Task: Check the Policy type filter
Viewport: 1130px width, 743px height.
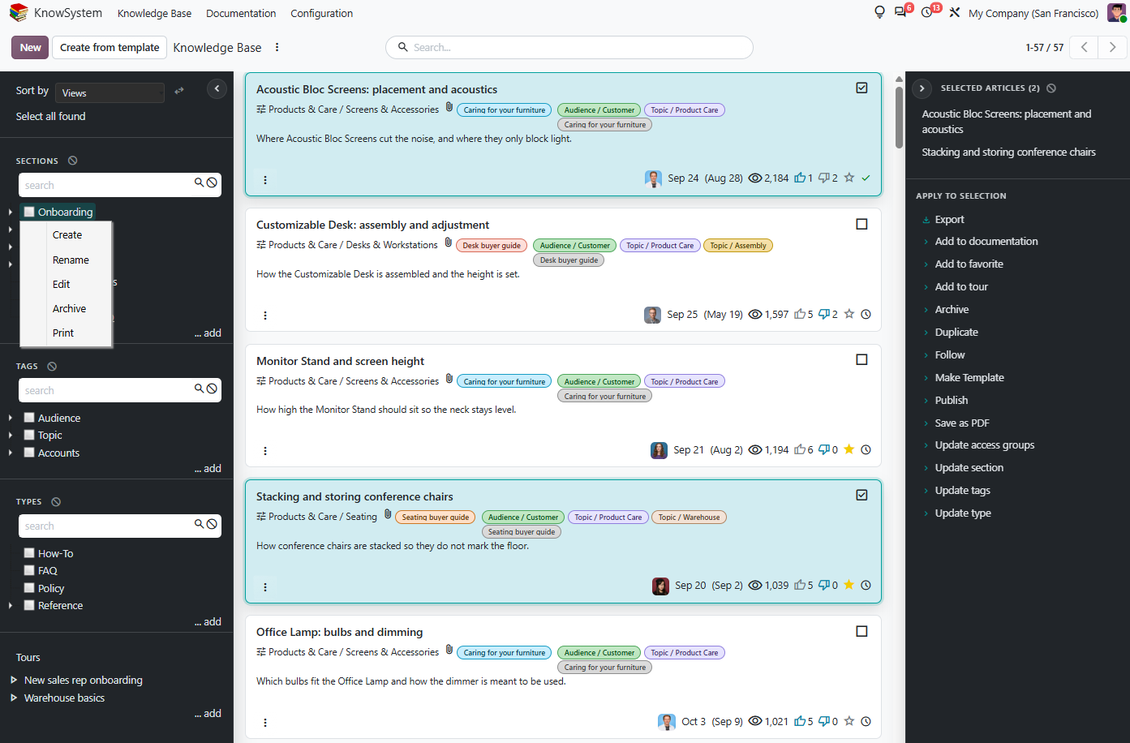Action: tap(30, 588)
